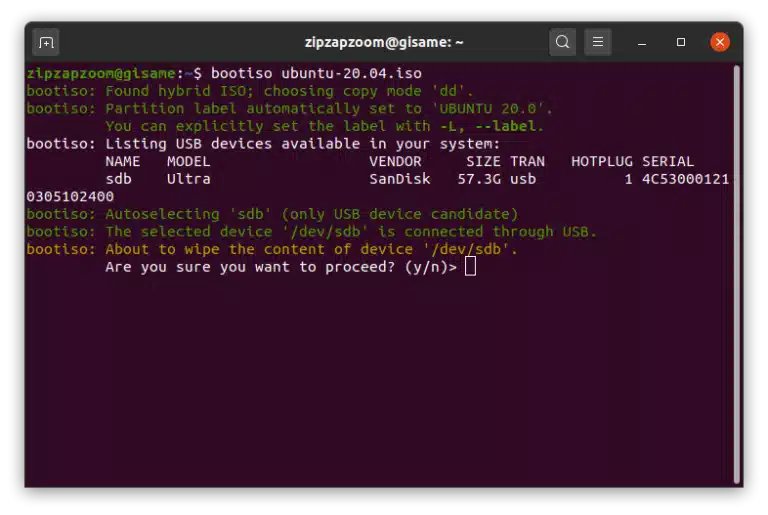768x515 pixels.
Task: Click the 57.3G size value
Action: tap(479, 179)
